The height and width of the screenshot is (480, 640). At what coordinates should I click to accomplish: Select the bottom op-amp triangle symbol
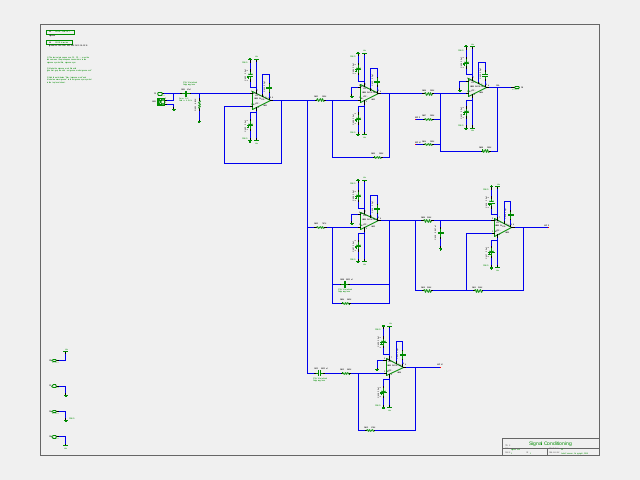[x=395, y=367]
